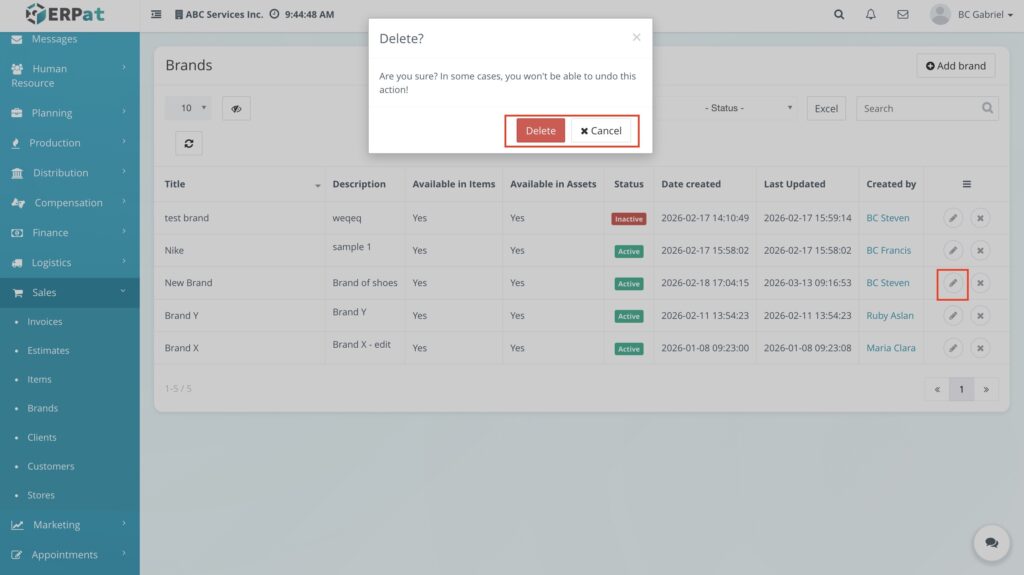Open the messages envelope icon in header

coord(902,15)
